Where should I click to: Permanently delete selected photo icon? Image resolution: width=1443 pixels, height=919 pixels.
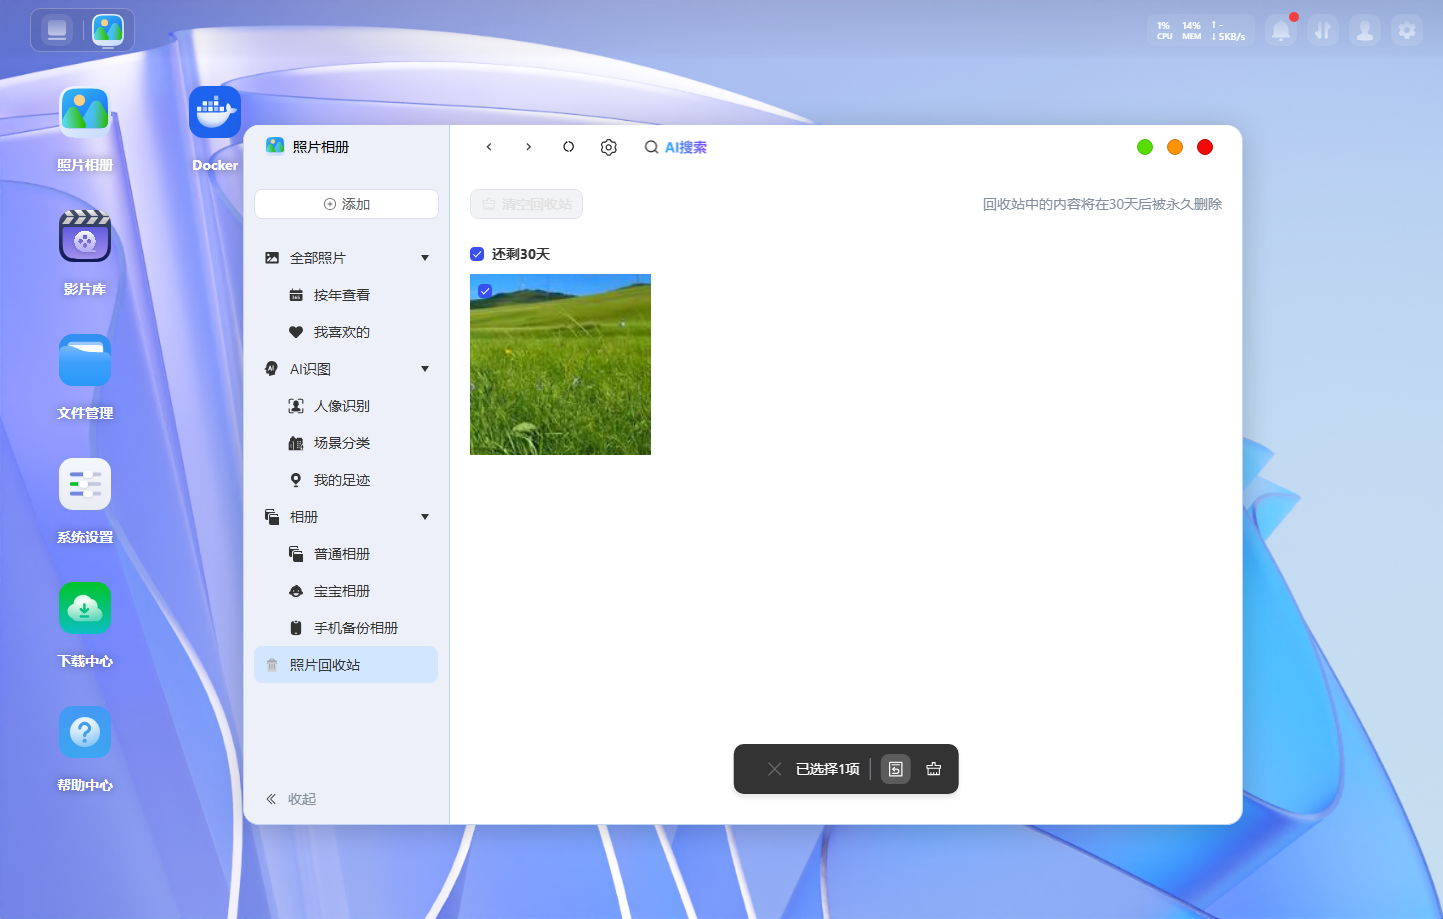[934, 769]
